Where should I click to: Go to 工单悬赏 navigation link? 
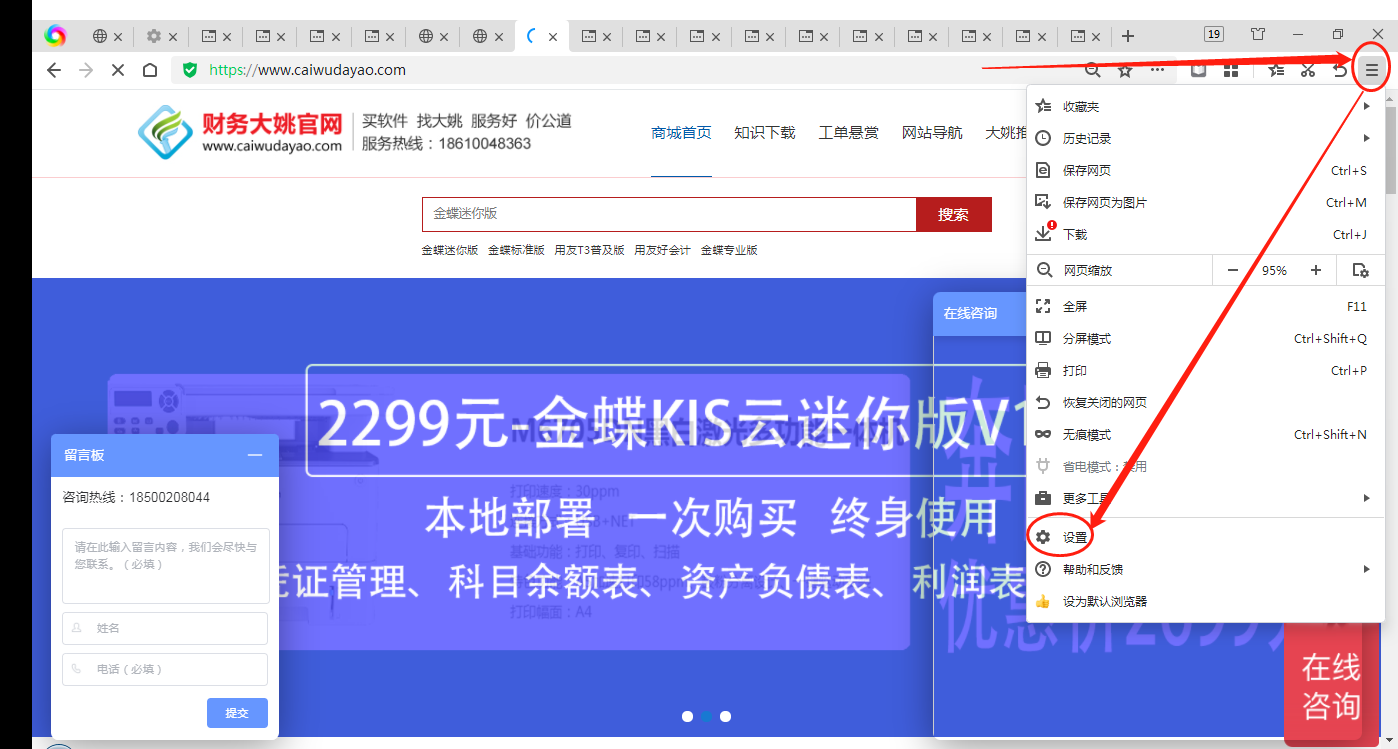[849, 132]
